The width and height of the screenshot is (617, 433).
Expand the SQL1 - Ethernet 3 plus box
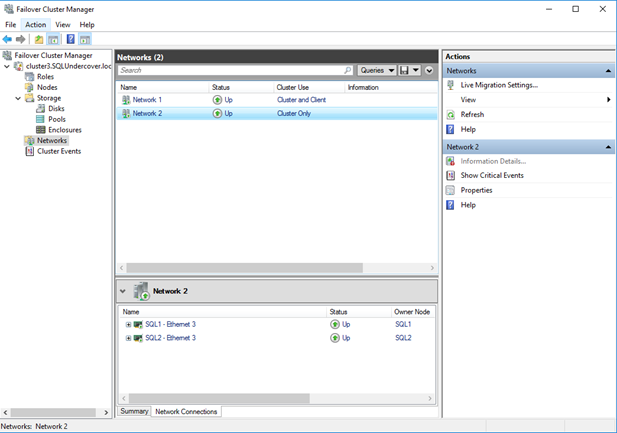coord(128,324)
